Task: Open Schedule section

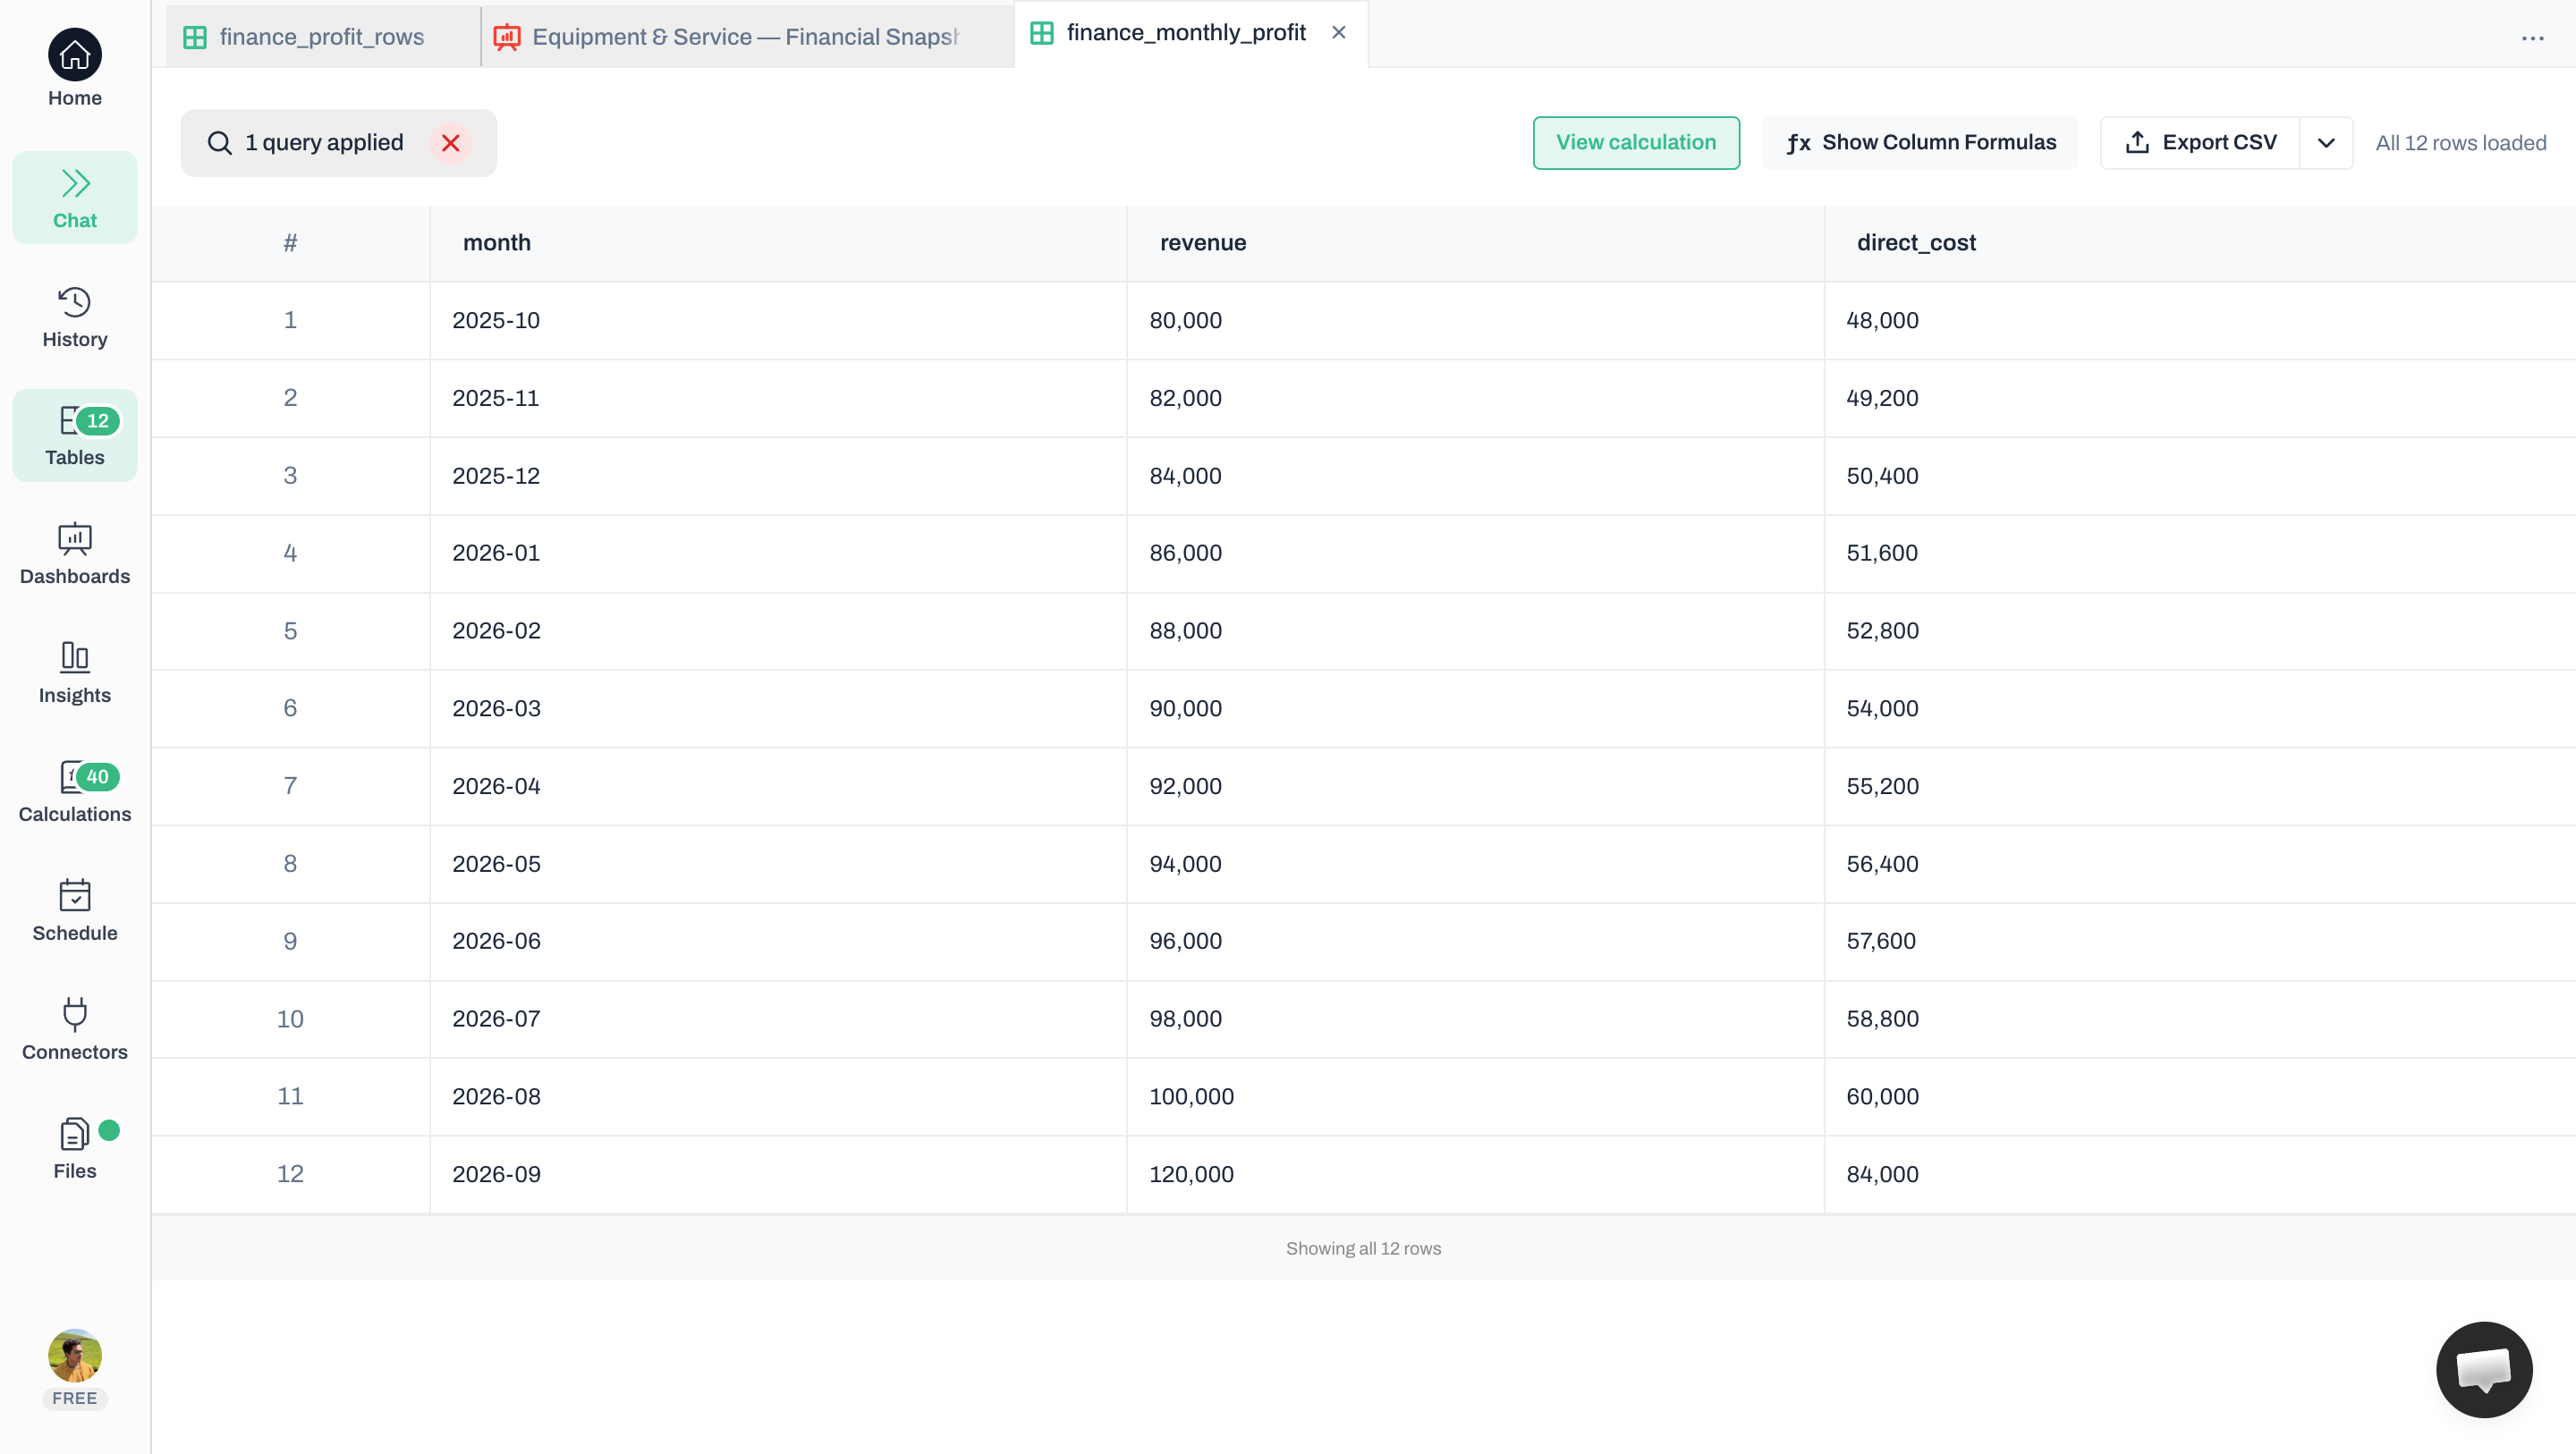Action: 75,912
